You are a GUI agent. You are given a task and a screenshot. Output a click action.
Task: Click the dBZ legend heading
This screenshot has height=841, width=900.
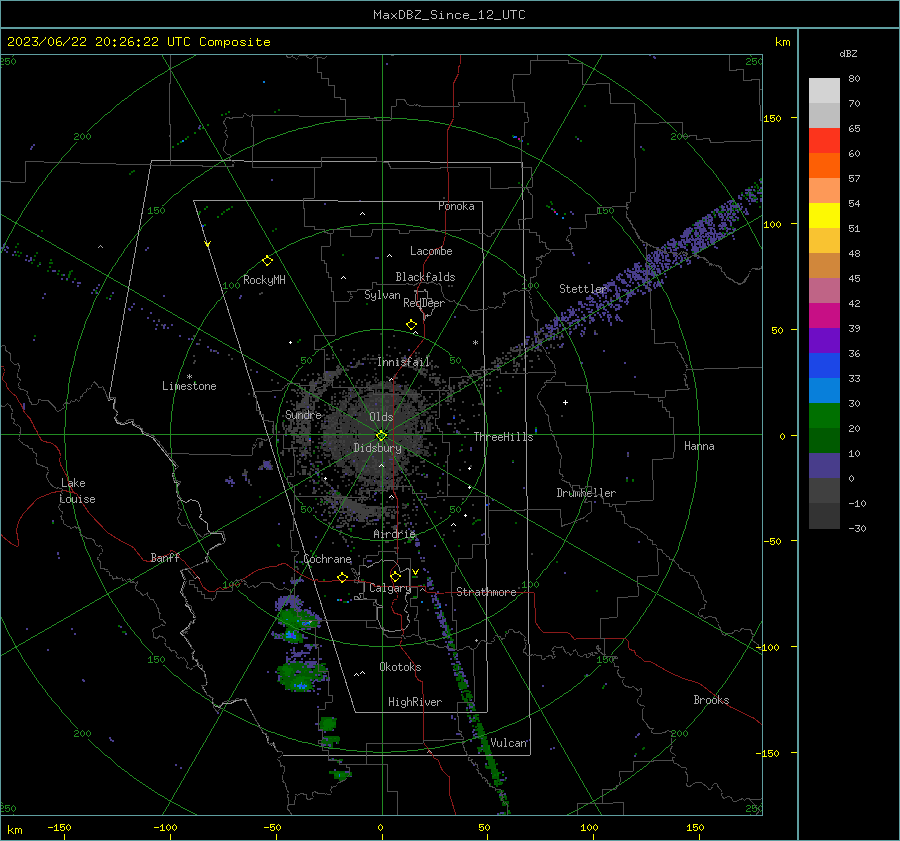(848, 54)
